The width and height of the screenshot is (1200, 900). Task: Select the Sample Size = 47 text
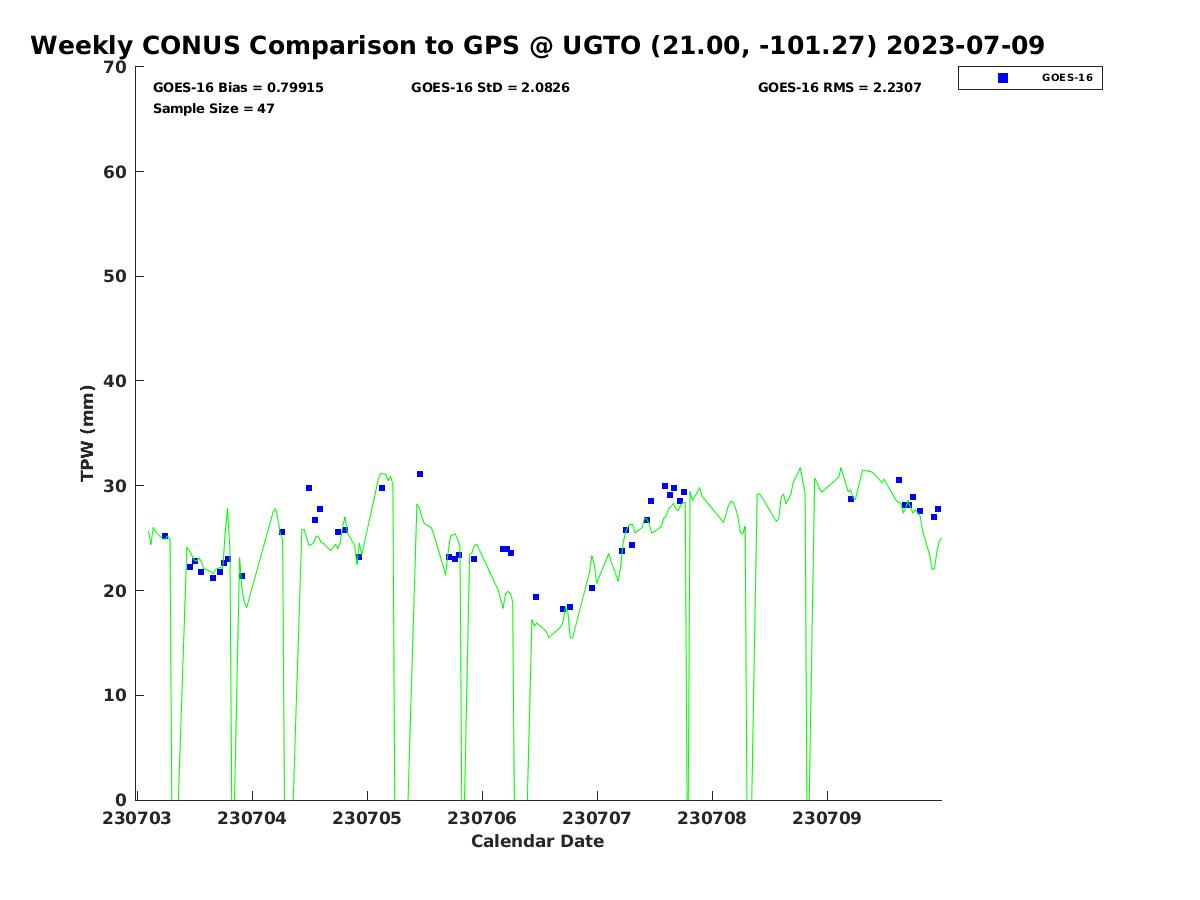point(213,108)
